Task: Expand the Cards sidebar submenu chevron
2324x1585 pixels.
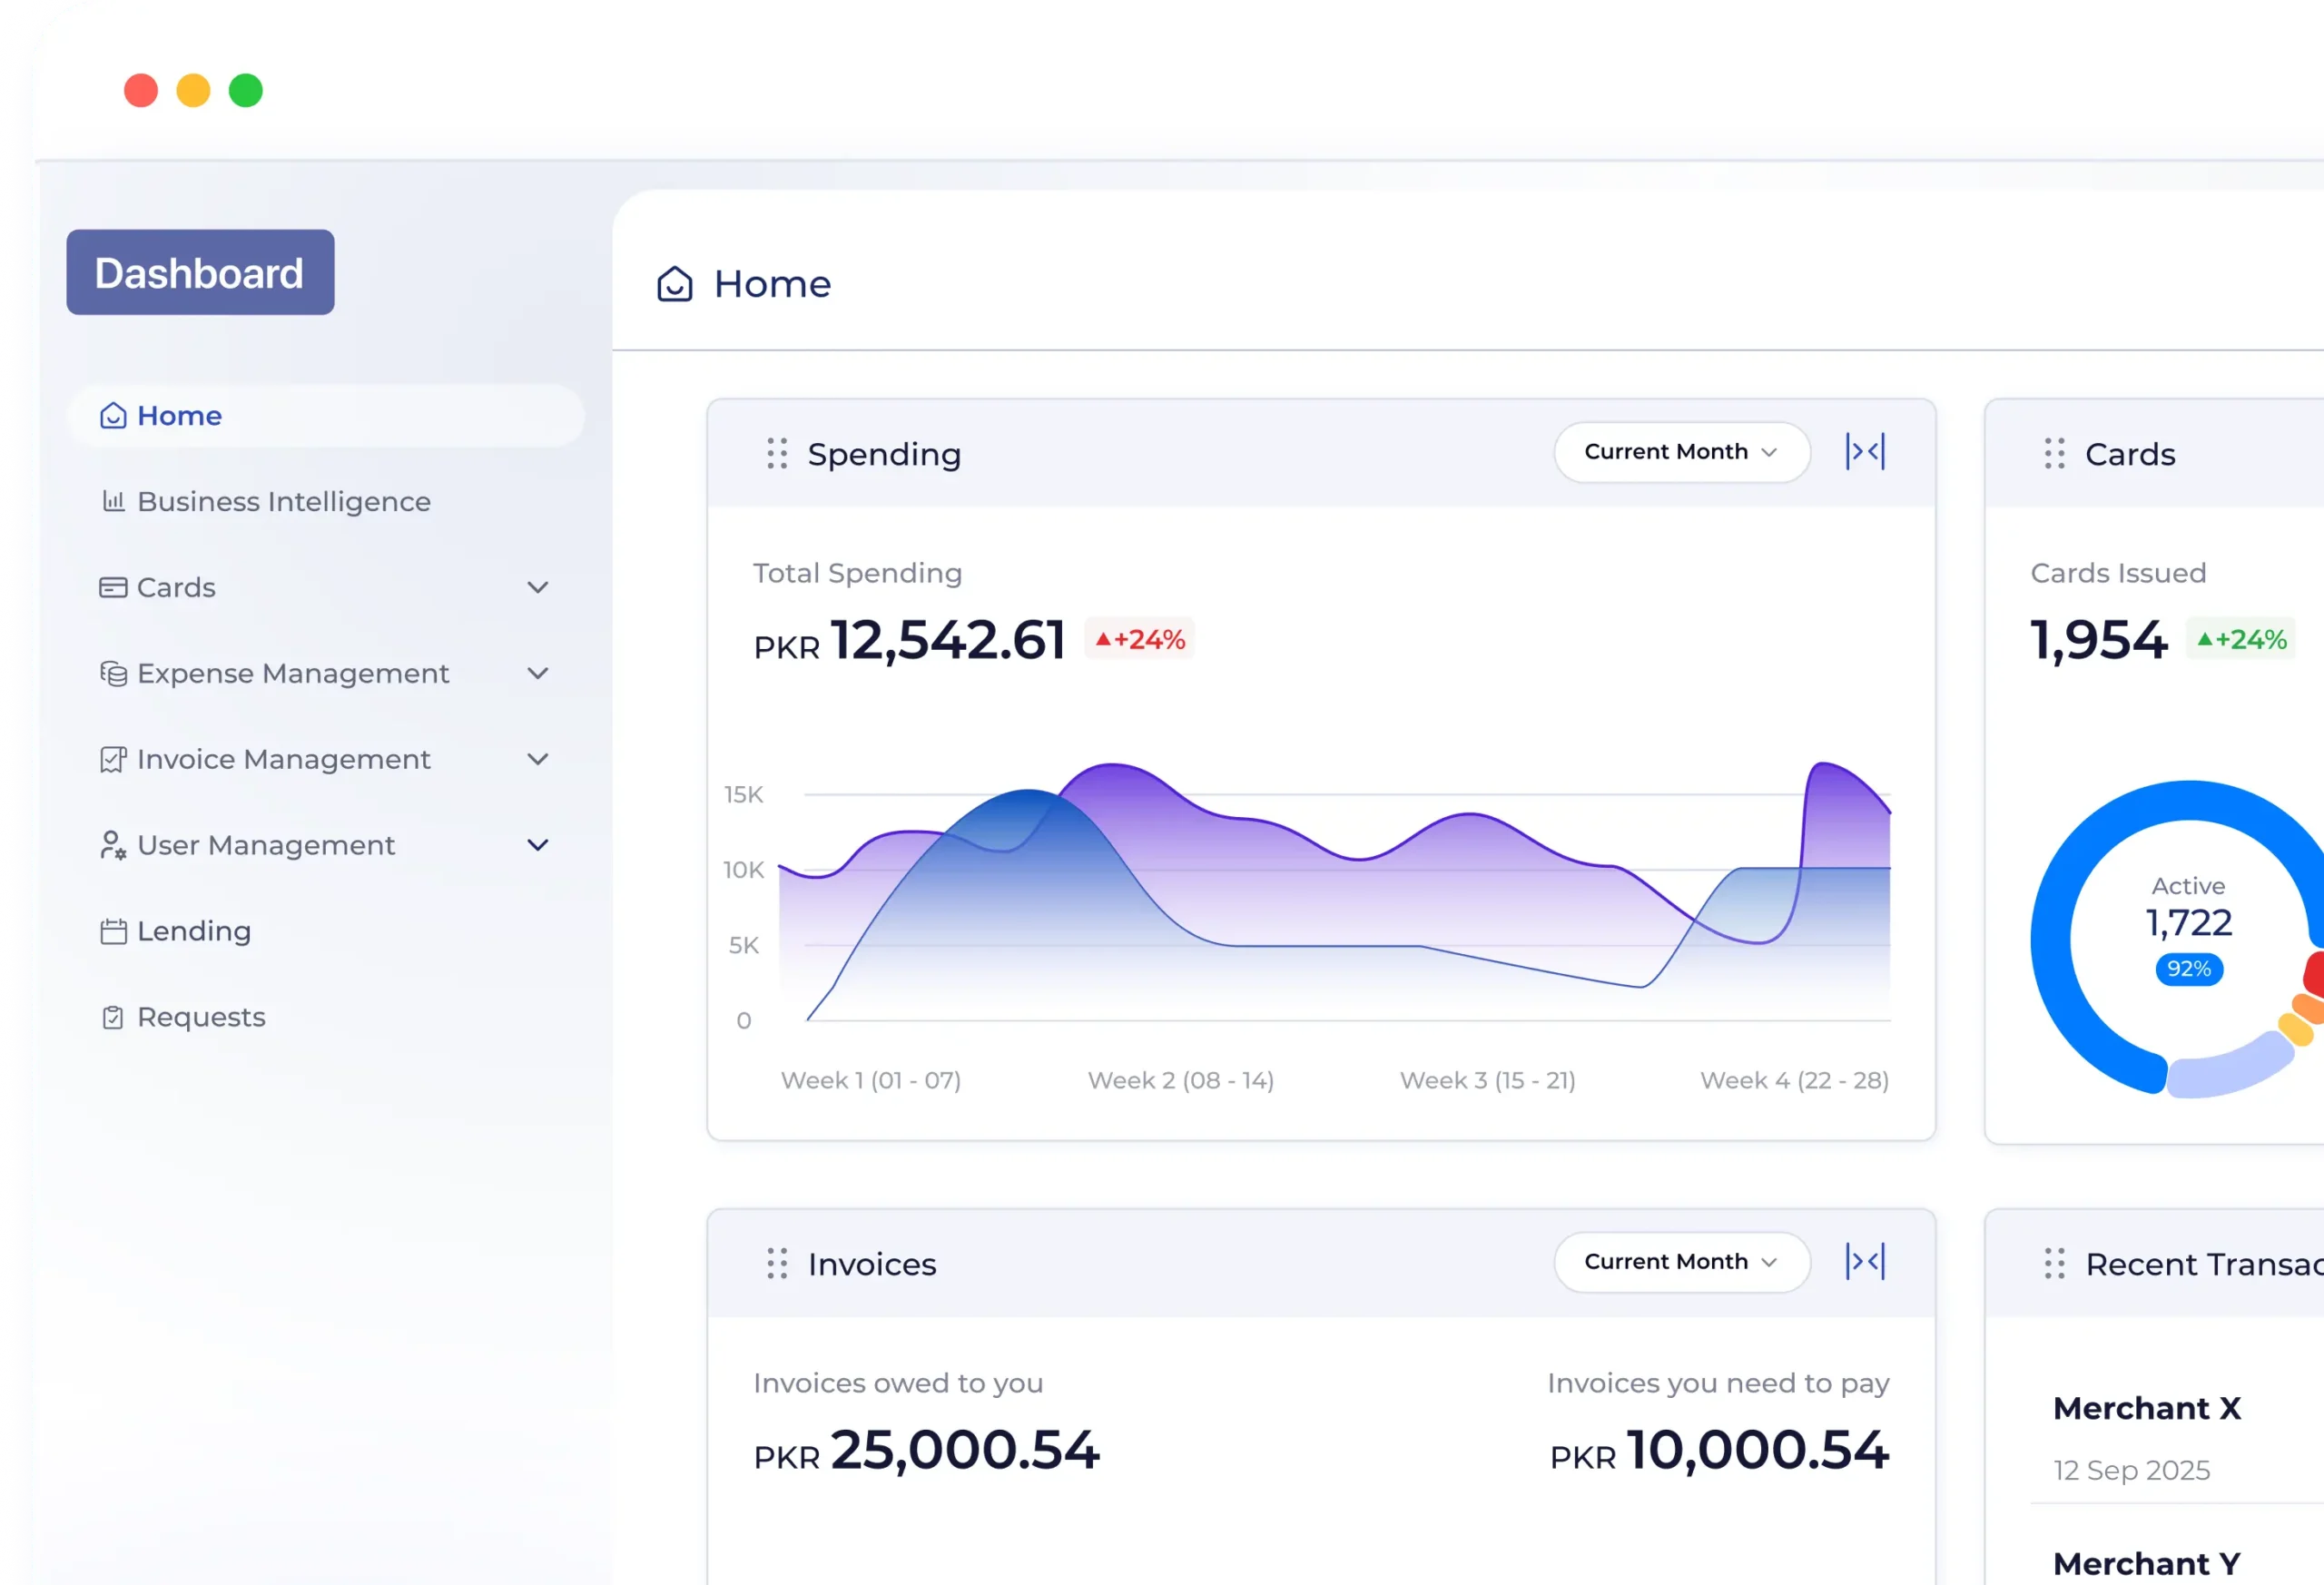Action: [x=538, y=587]
